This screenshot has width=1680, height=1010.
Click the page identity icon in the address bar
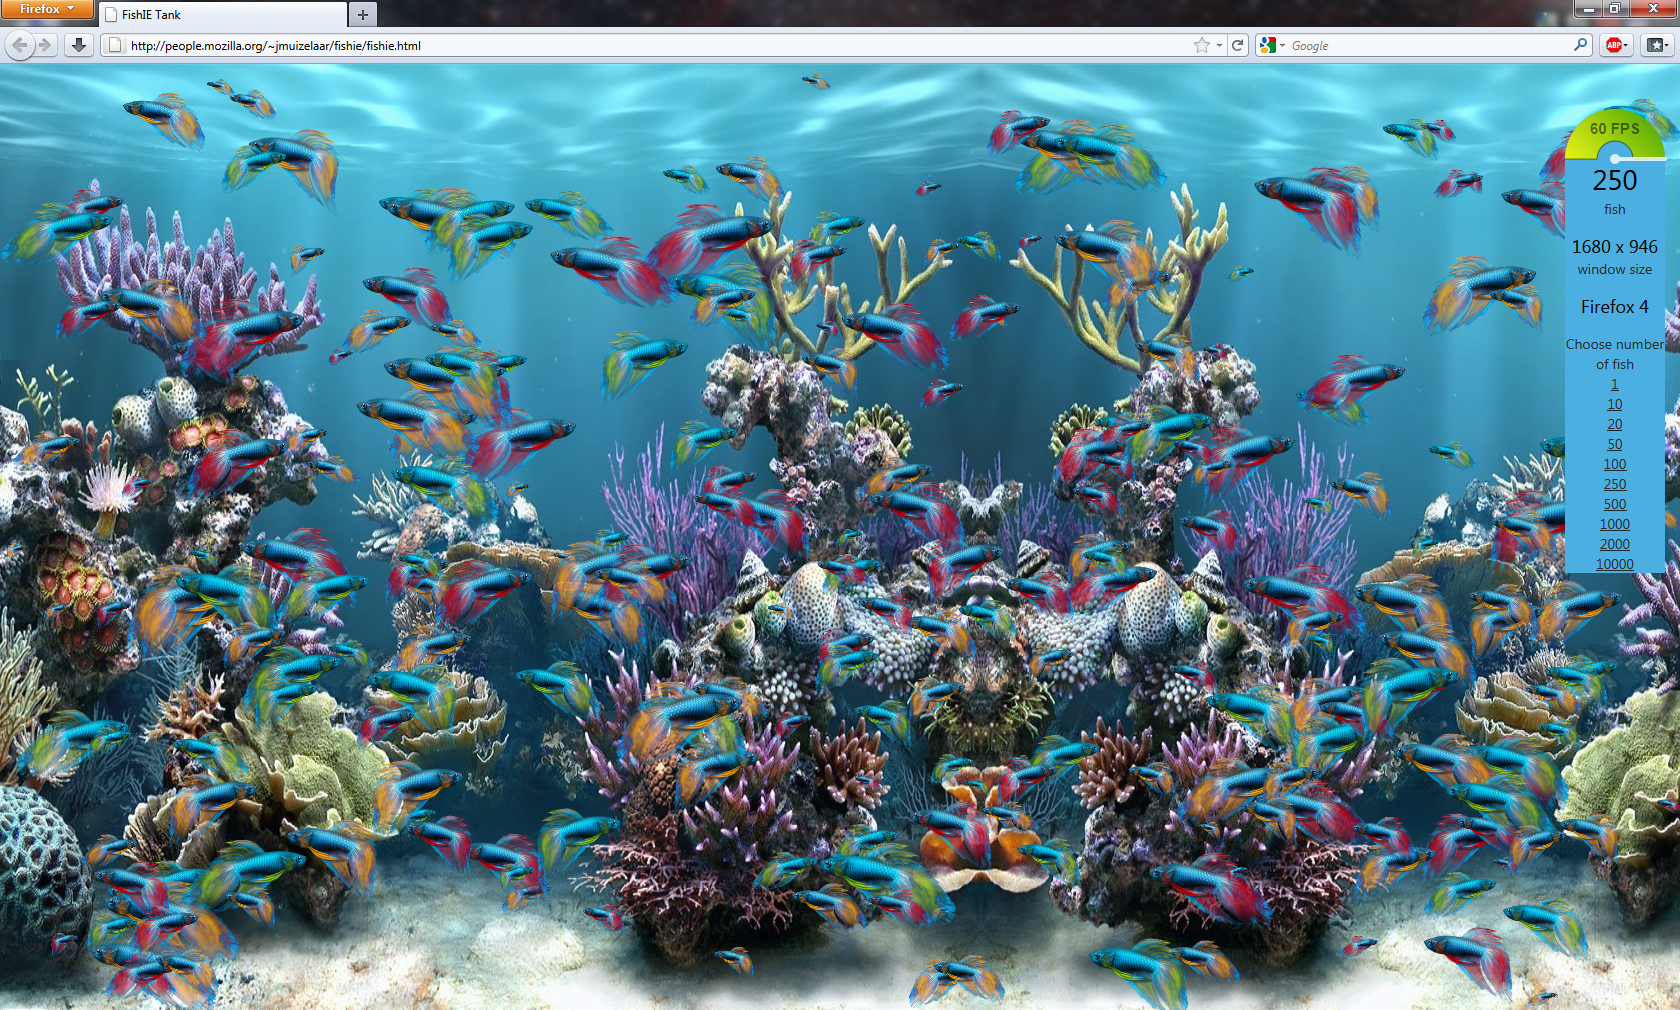coord(114,45)
